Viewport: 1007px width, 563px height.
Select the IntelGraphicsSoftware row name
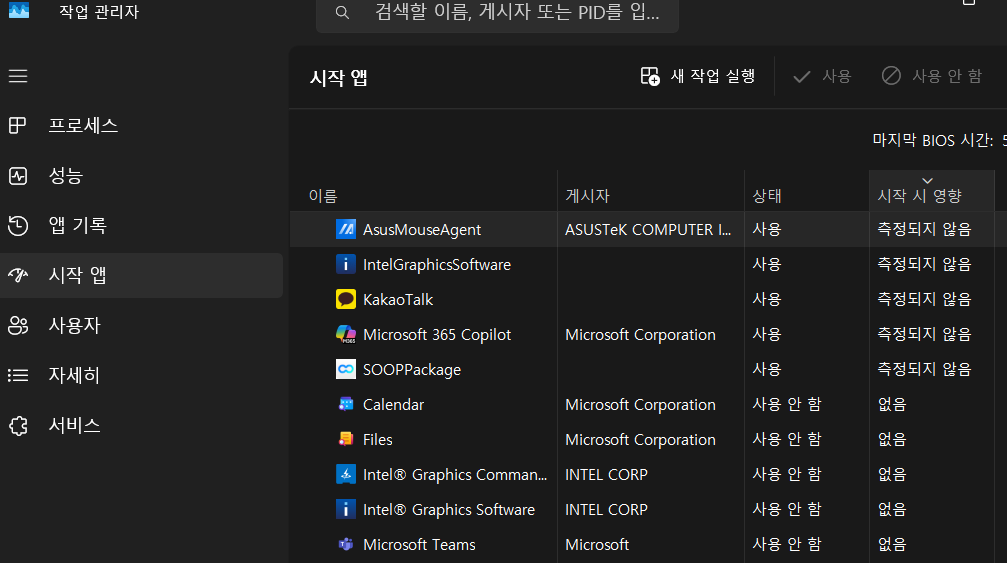[x=437, y=264]
